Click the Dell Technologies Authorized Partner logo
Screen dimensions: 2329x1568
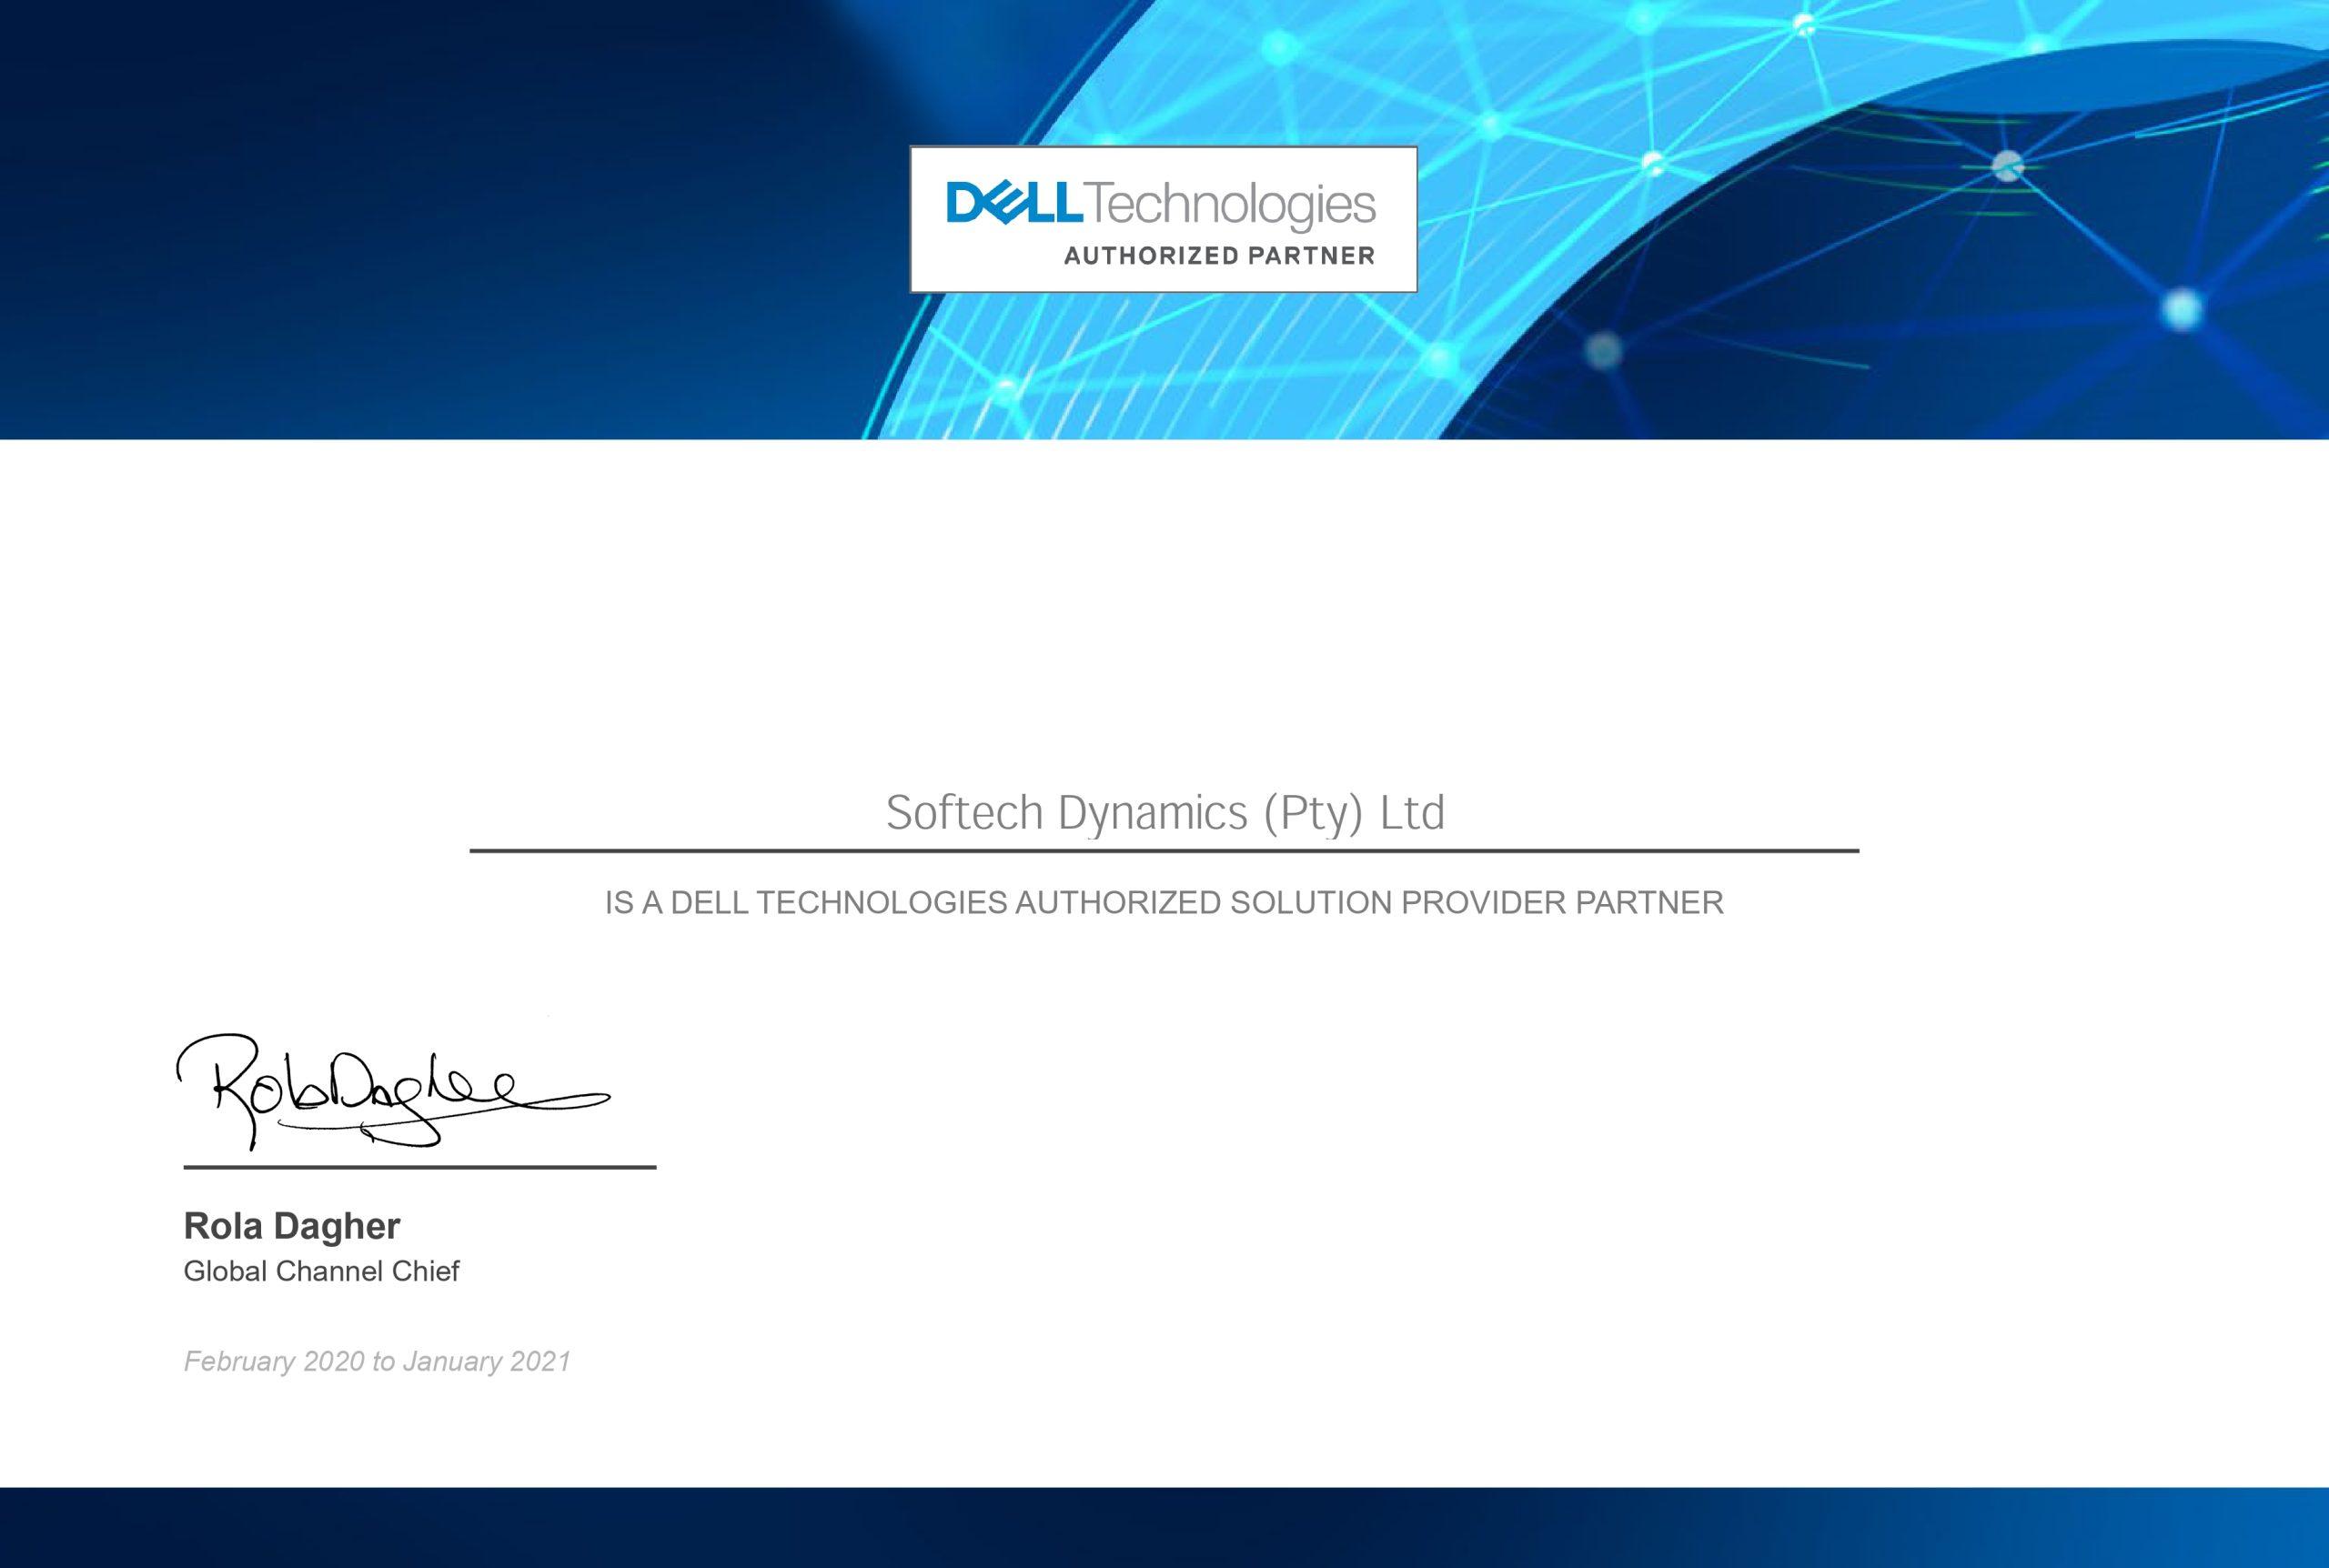click(x=1163, y=219)
